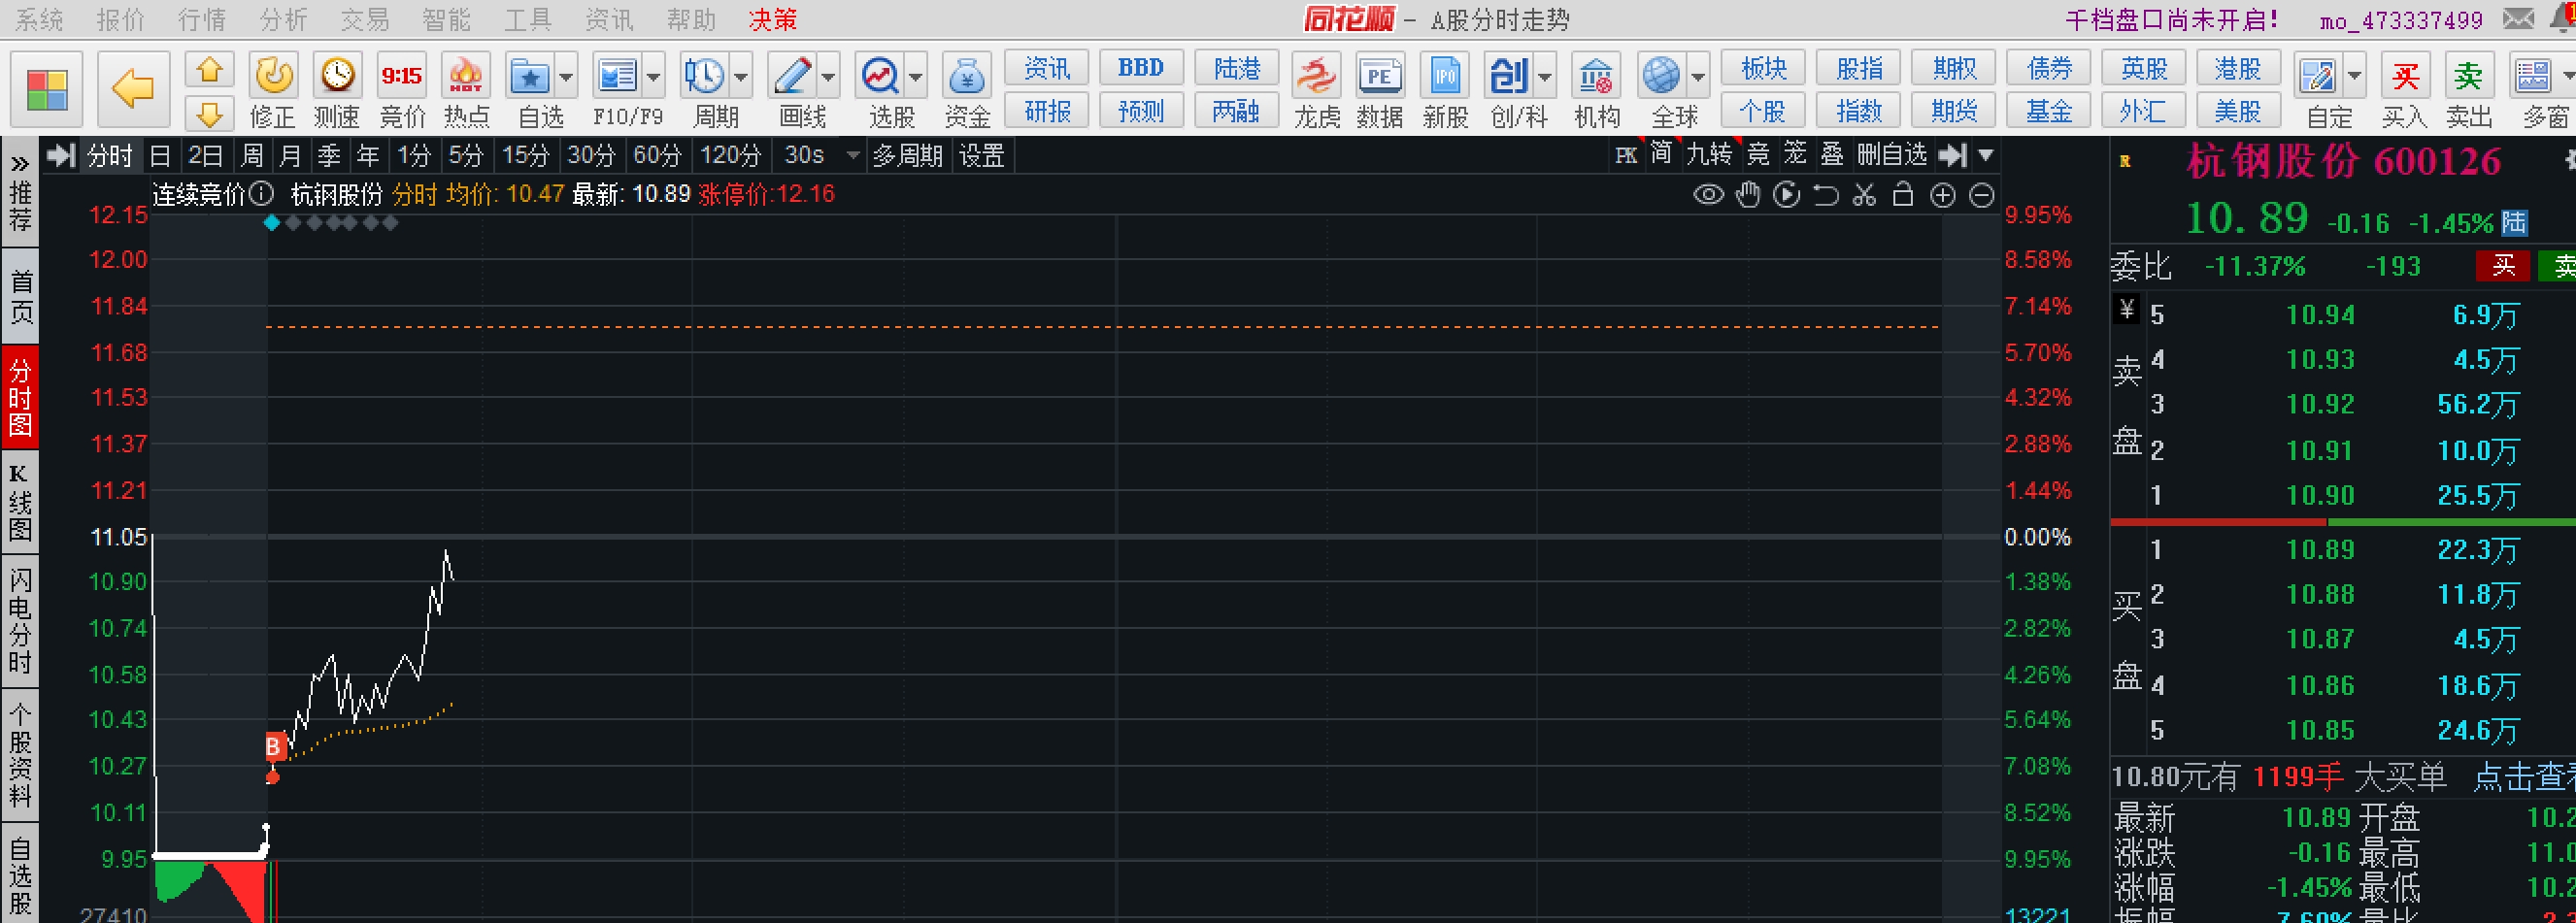Toggle the PK compare button
This screenshot has width=2576, height=923.
[1627, 155]
